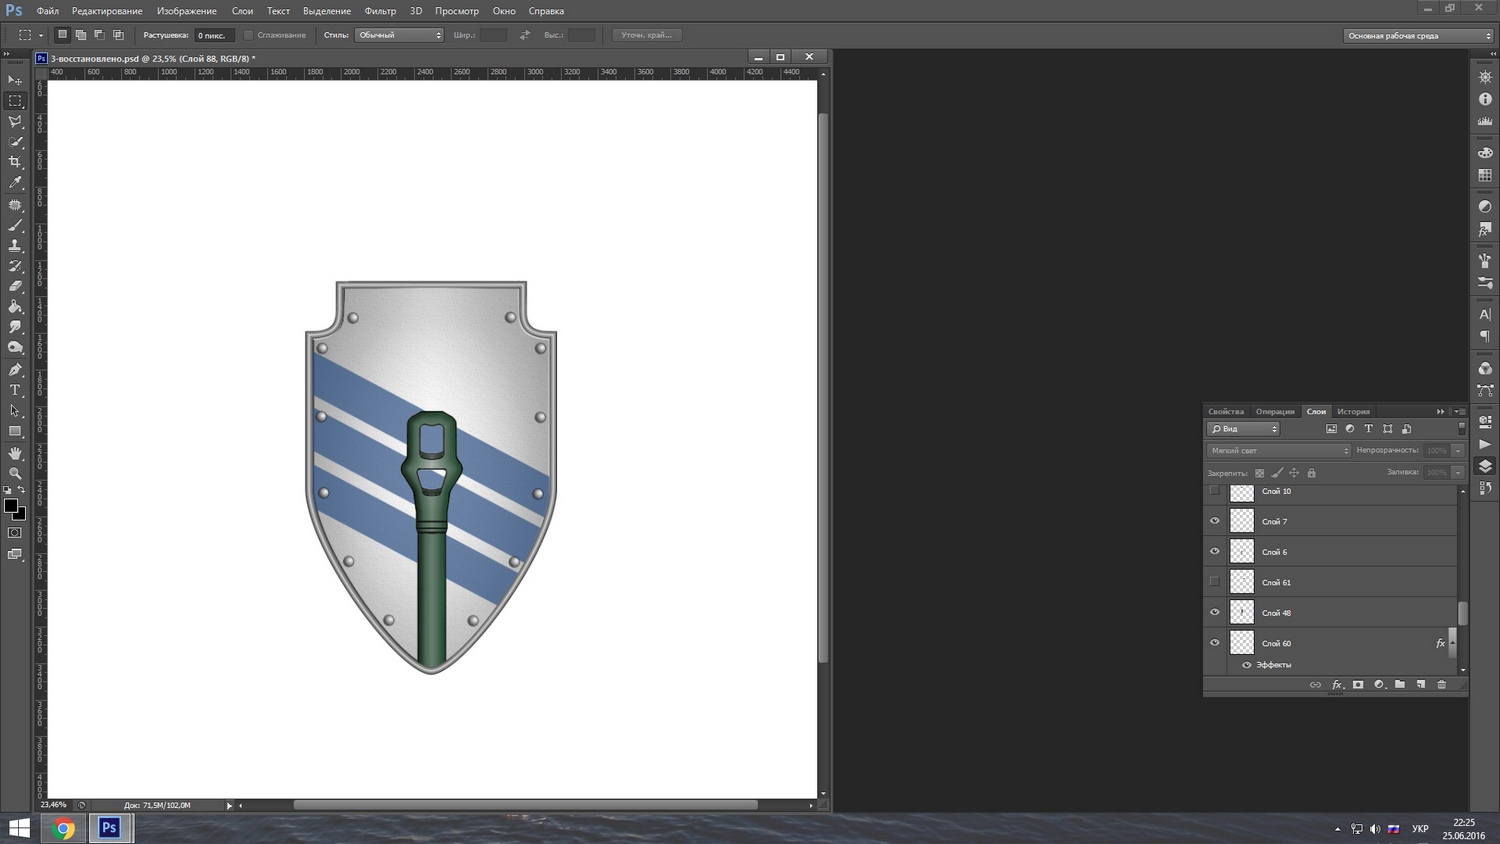Select the Crop tool
1500x844 pixels.
point(15,162)
